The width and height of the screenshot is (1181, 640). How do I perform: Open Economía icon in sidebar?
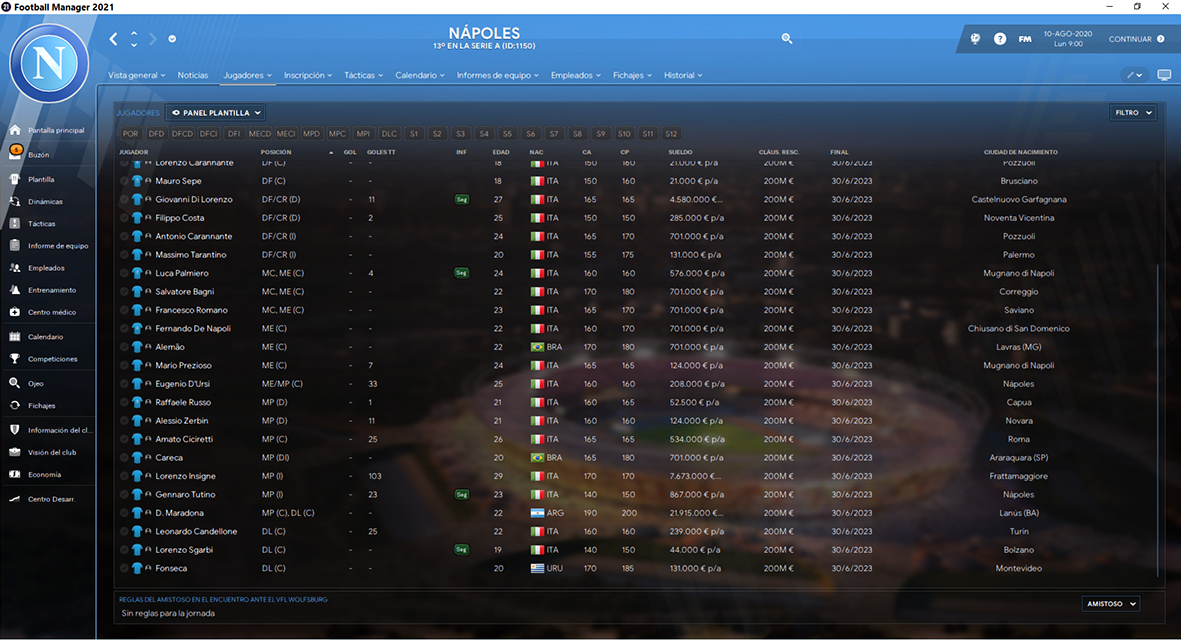[x=14, y=474]
